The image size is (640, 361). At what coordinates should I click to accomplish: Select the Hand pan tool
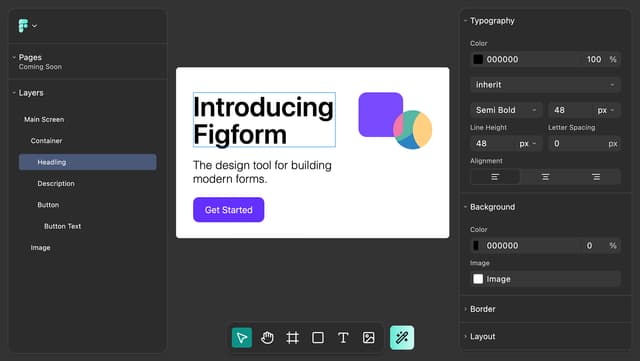(267, 338)
